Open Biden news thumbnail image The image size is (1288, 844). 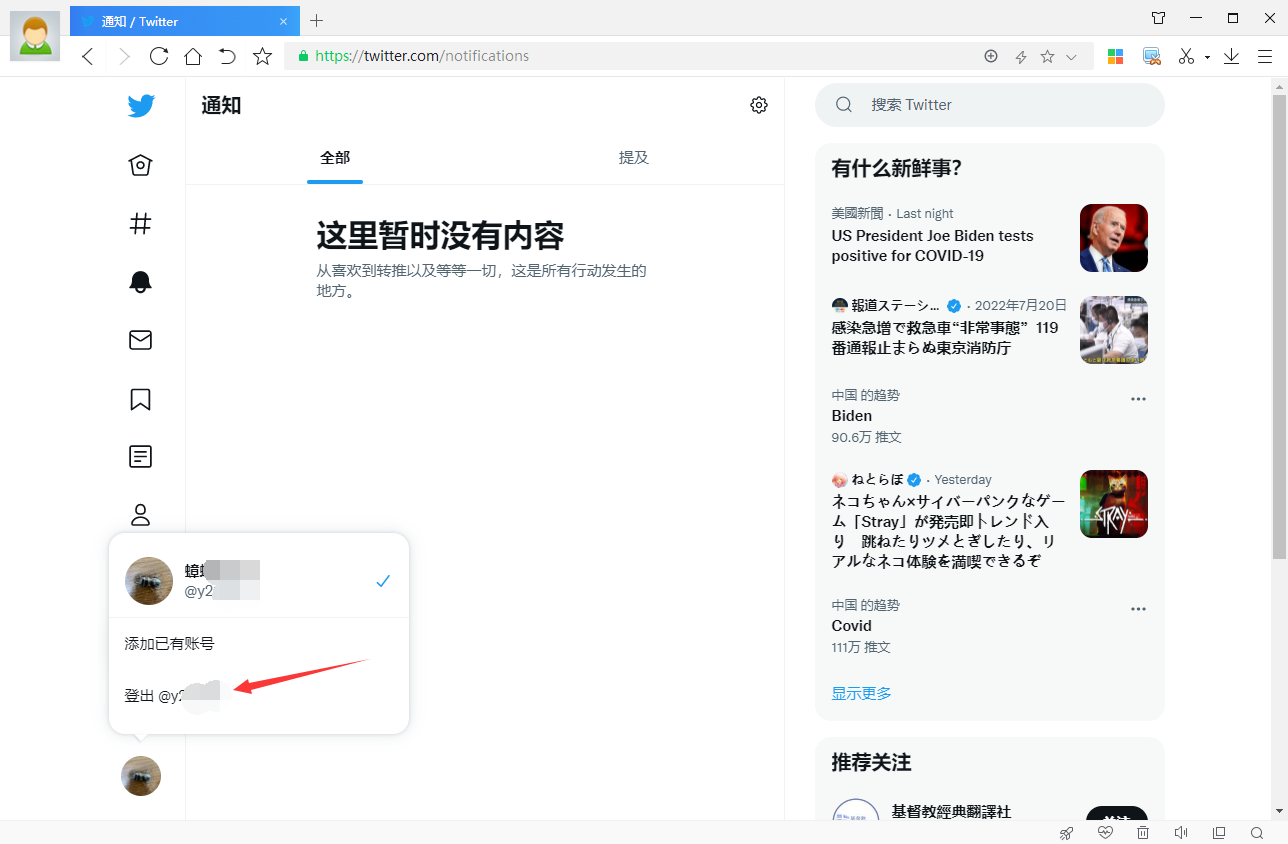[x=1114, y=238]
